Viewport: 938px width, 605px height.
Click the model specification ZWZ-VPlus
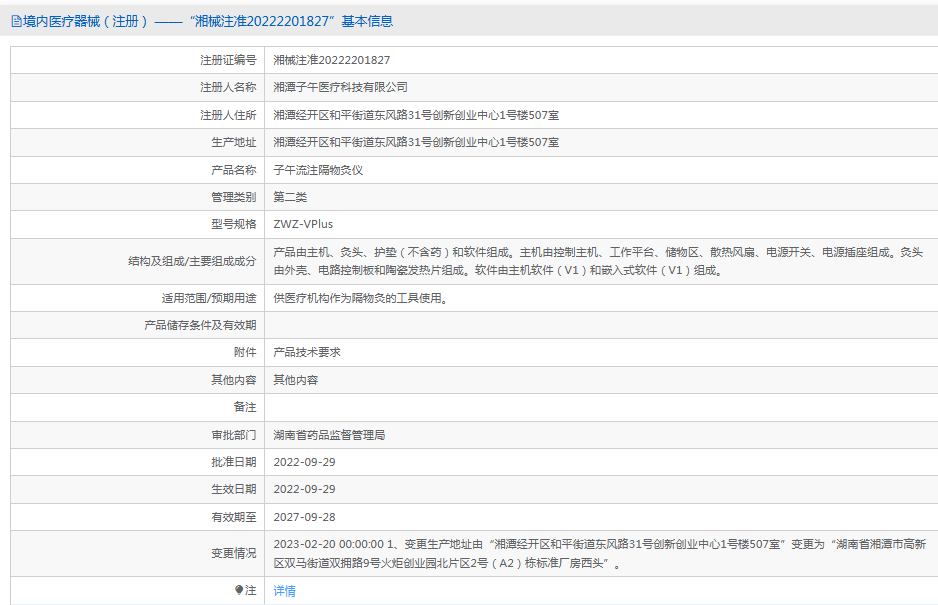pos(303,224)
